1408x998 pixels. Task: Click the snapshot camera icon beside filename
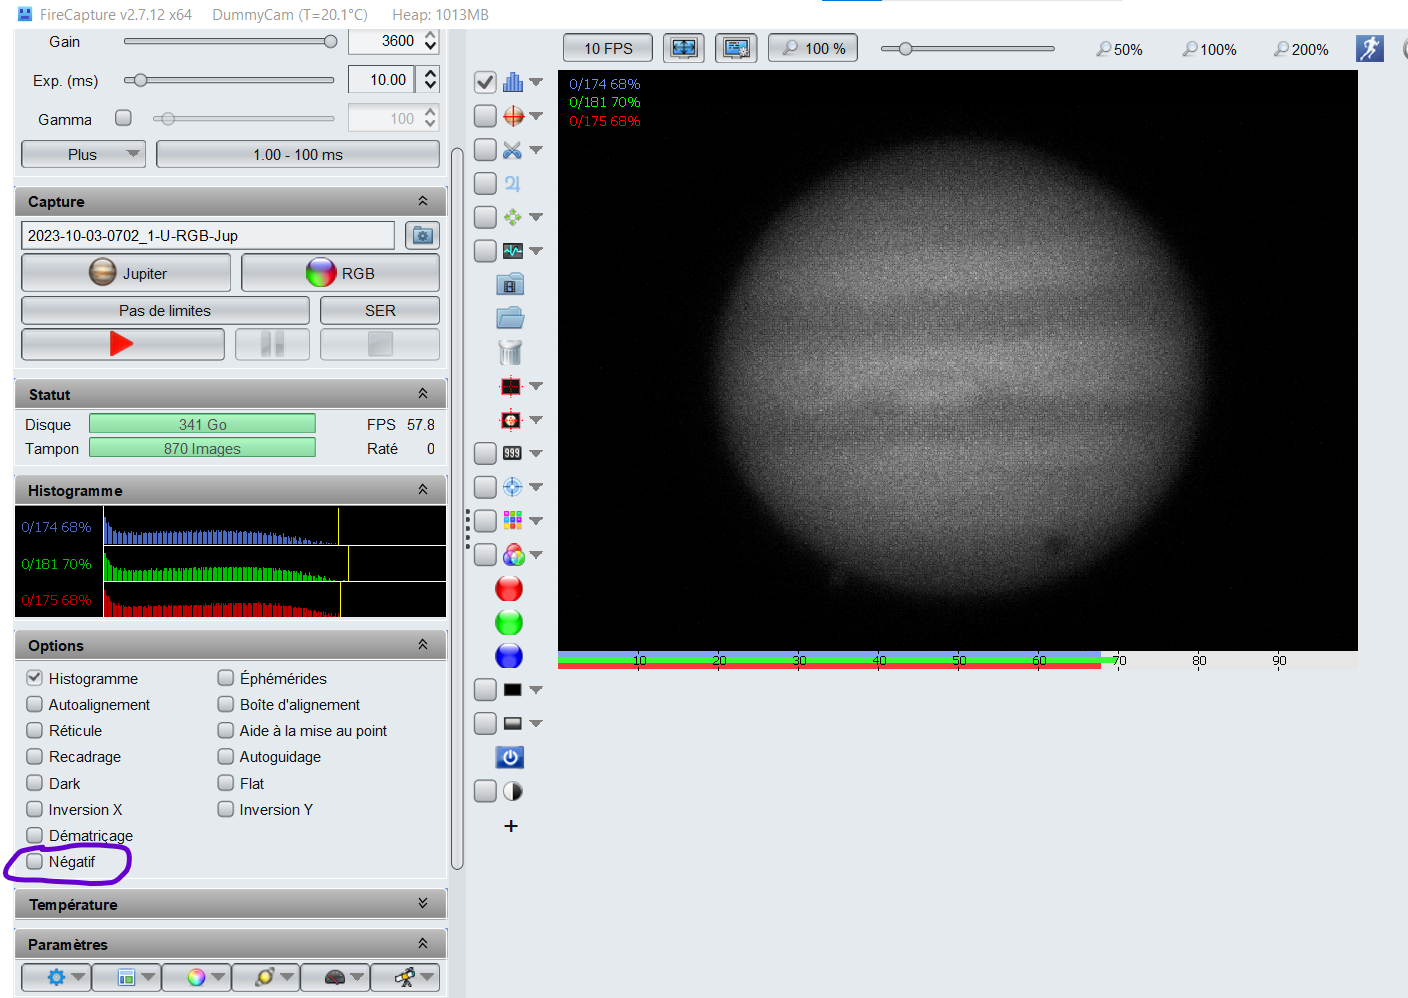[422, 236]
